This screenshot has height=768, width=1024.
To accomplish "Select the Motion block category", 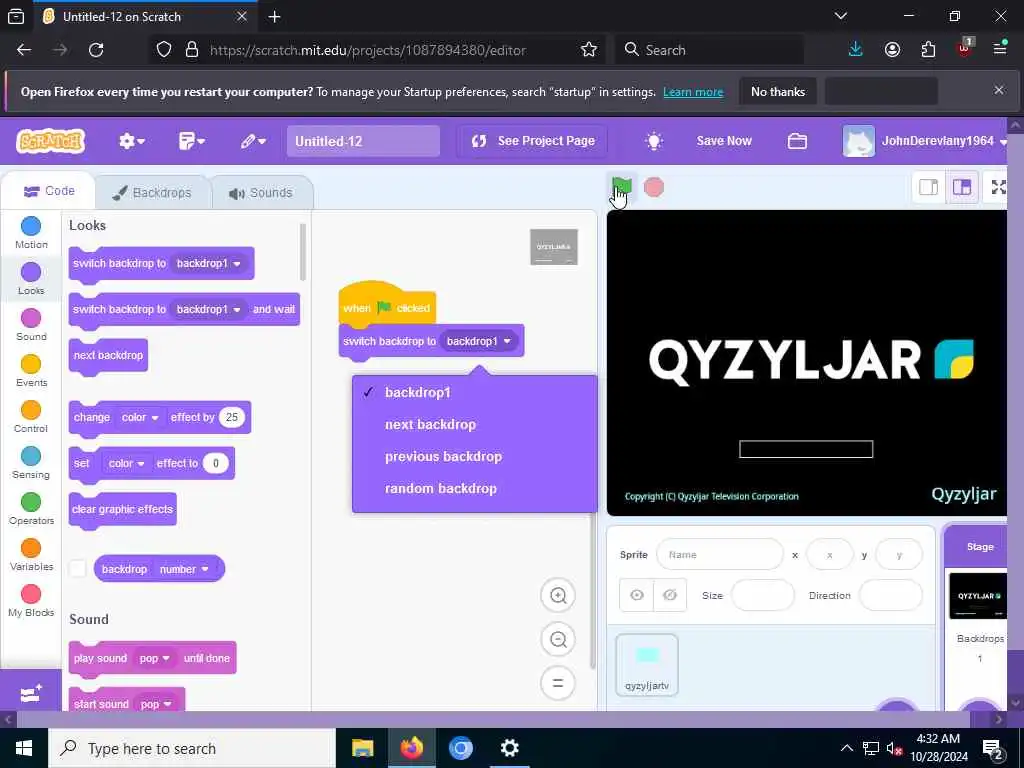I will coord(31,233).
